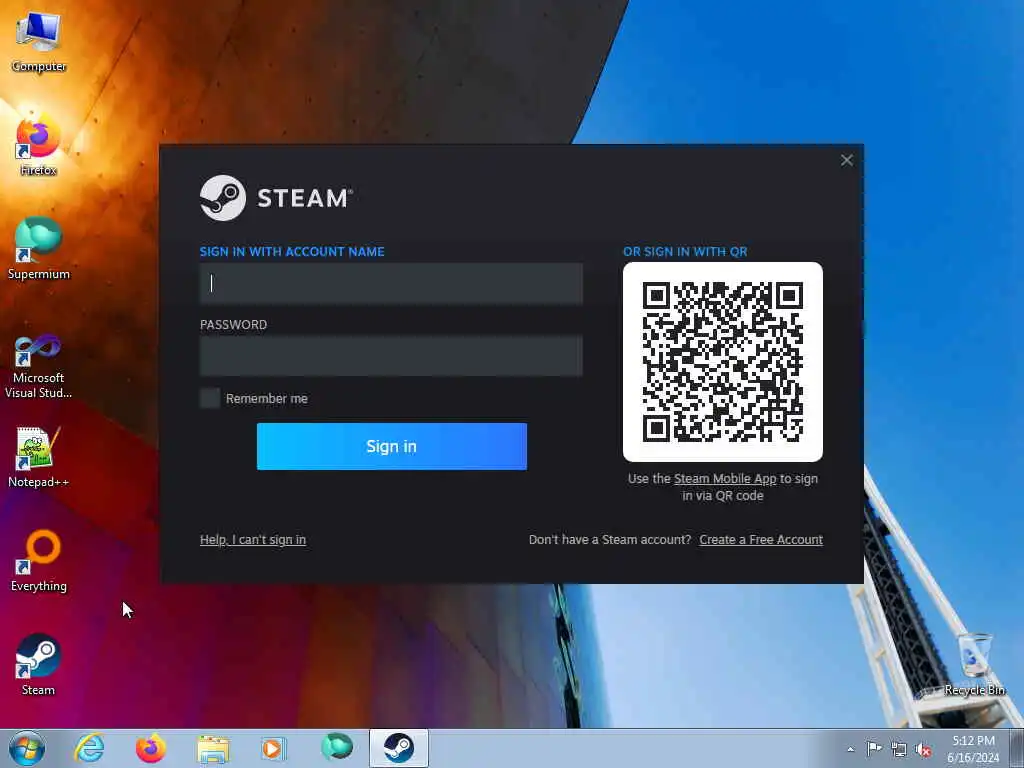
Task: Open the Action Center flag icon
Action: tap(874, 749)
